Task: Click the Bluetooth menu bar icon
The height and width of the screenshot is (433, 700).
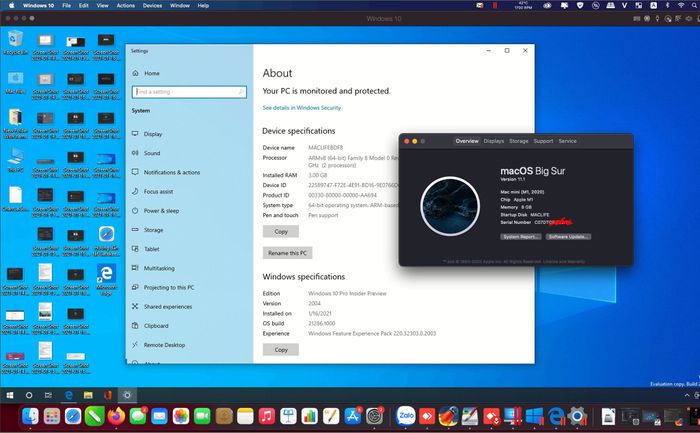Action: (x=667, y=5)
